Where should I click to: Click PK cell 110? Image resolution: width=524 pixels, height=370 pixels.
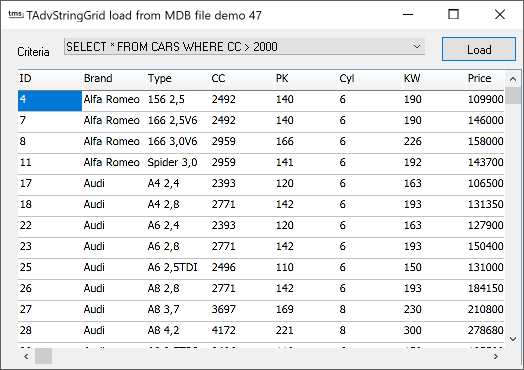(306, 269)
